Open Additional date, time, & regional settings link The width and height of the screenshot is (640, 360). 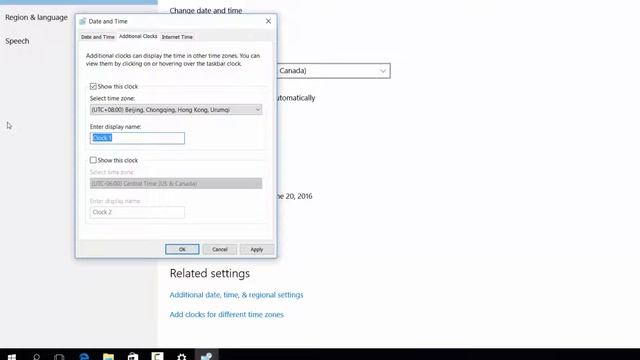tap(236, 295)
